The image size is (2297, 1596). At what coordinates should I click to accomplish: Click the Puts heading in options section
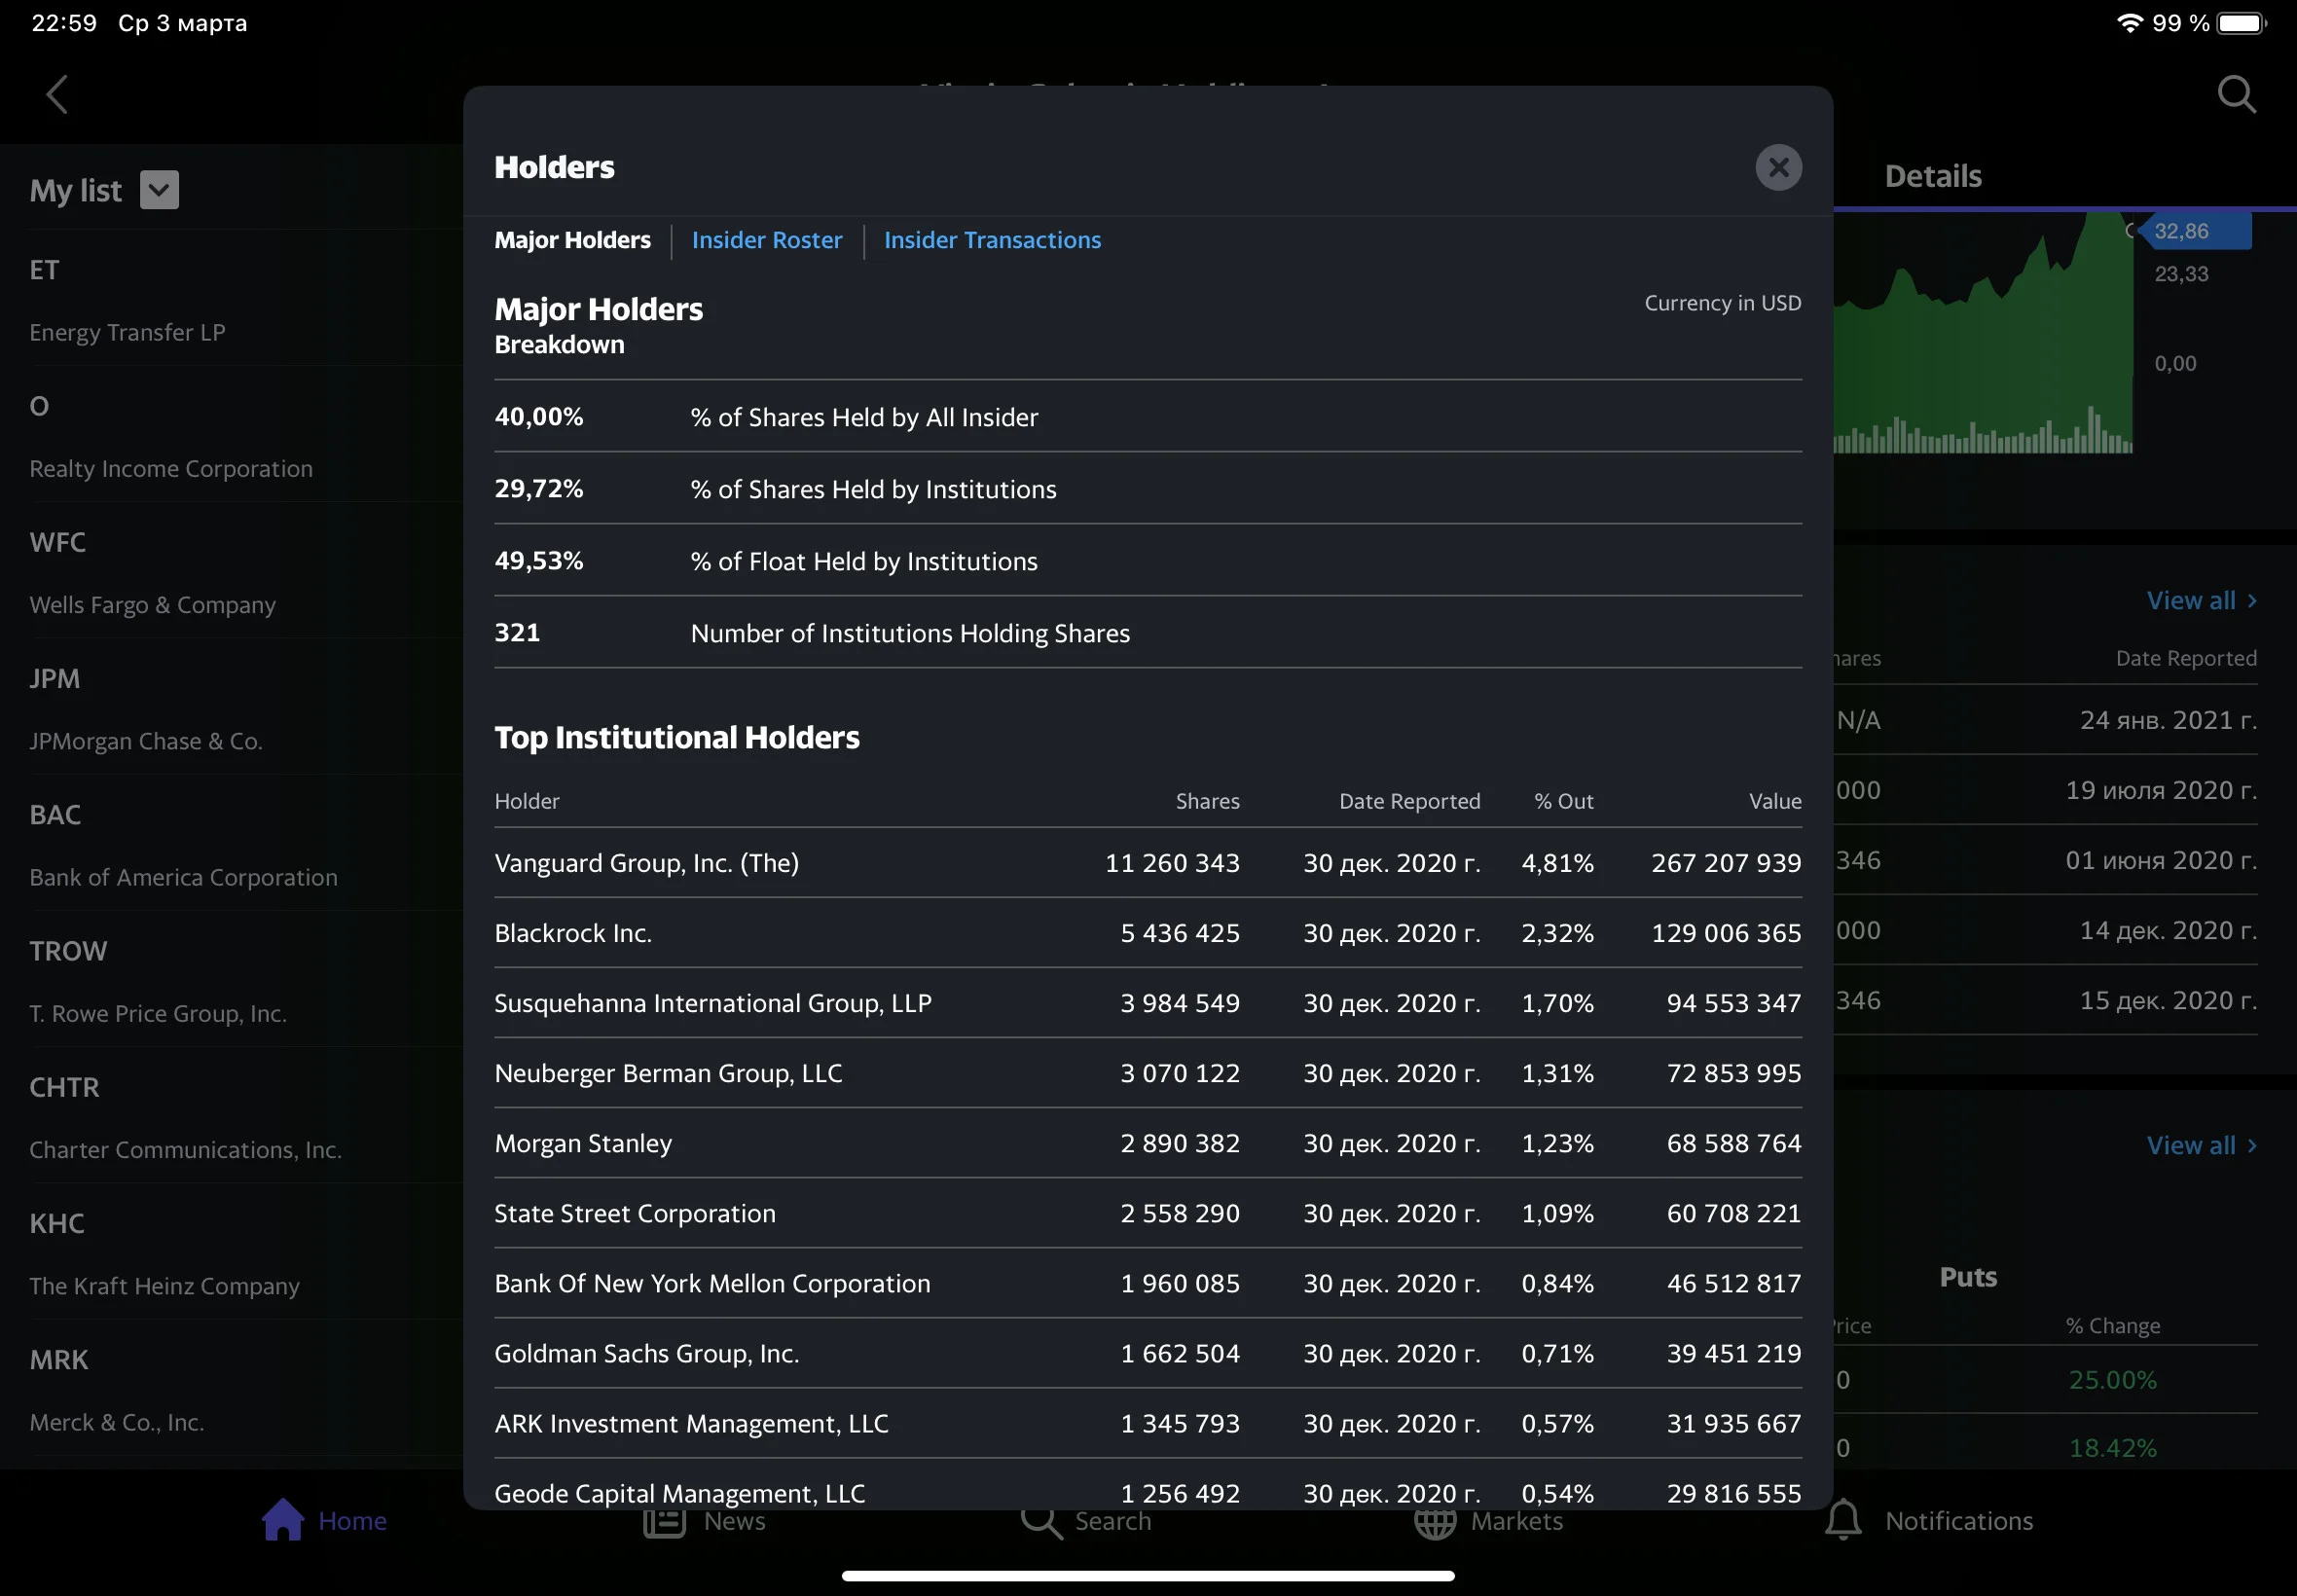point(1968,1277)
